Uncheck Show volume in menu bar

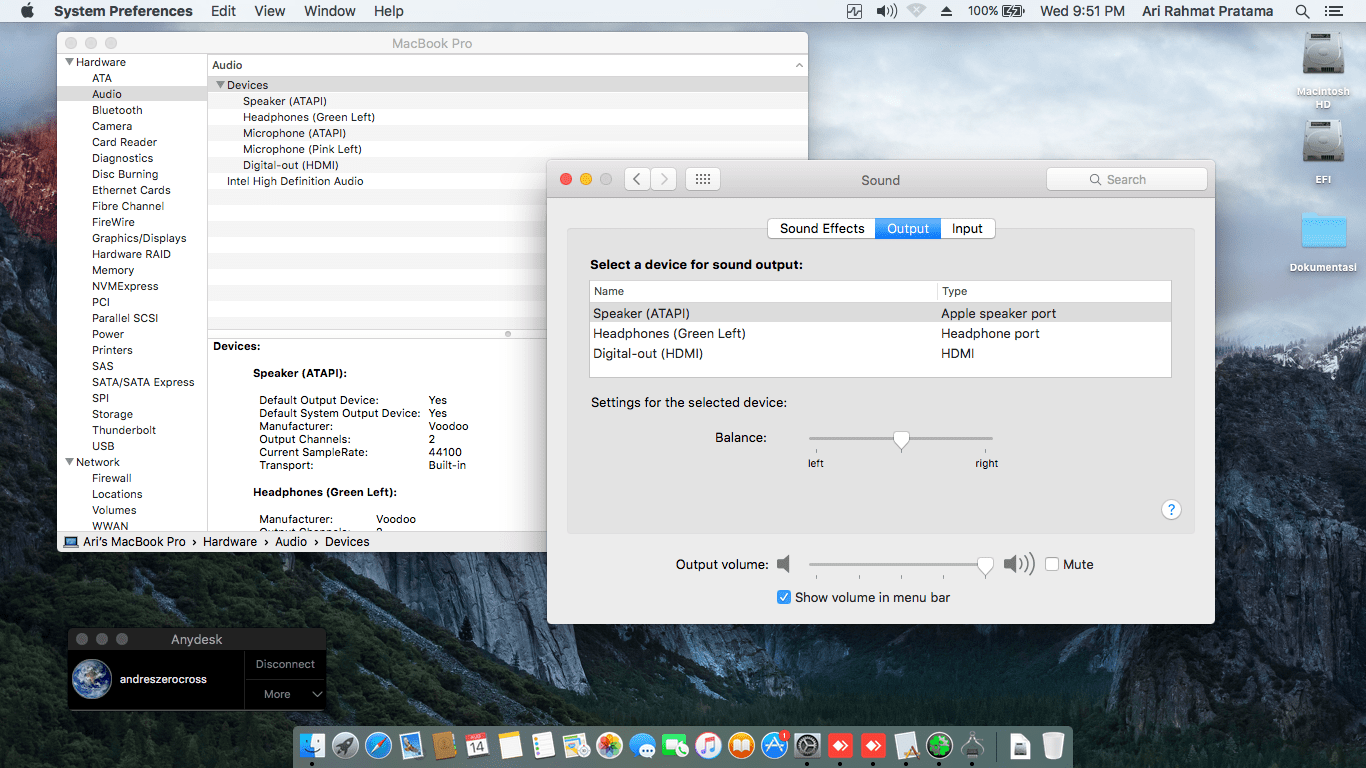tap(784, 597)
